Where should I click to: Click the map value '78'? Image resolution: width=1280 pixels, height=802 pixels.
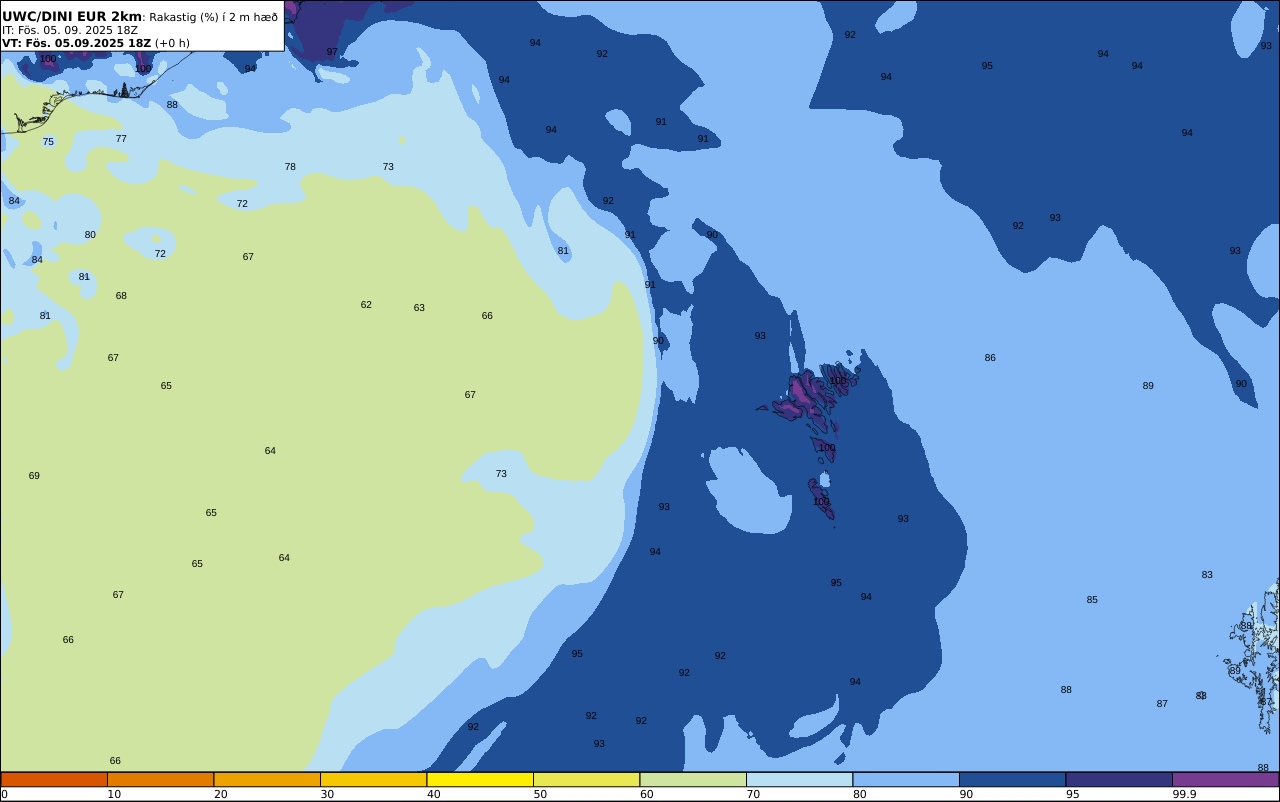290,167
